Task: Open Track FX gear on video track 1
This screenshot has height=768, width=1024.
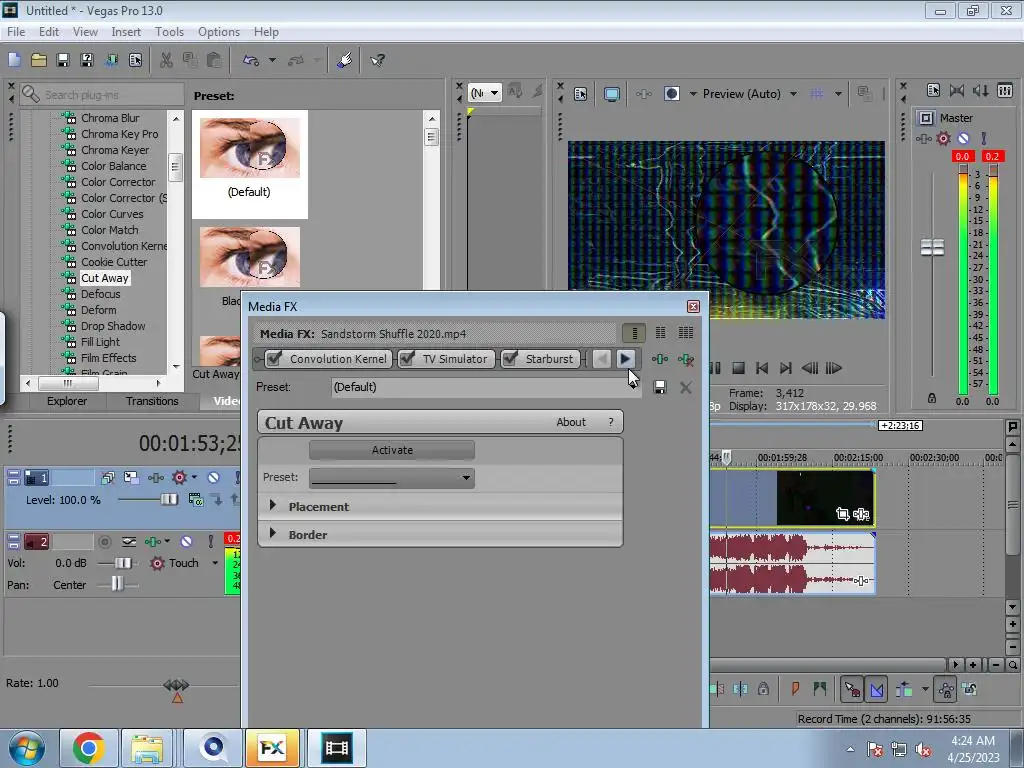Action: [179, 478]
